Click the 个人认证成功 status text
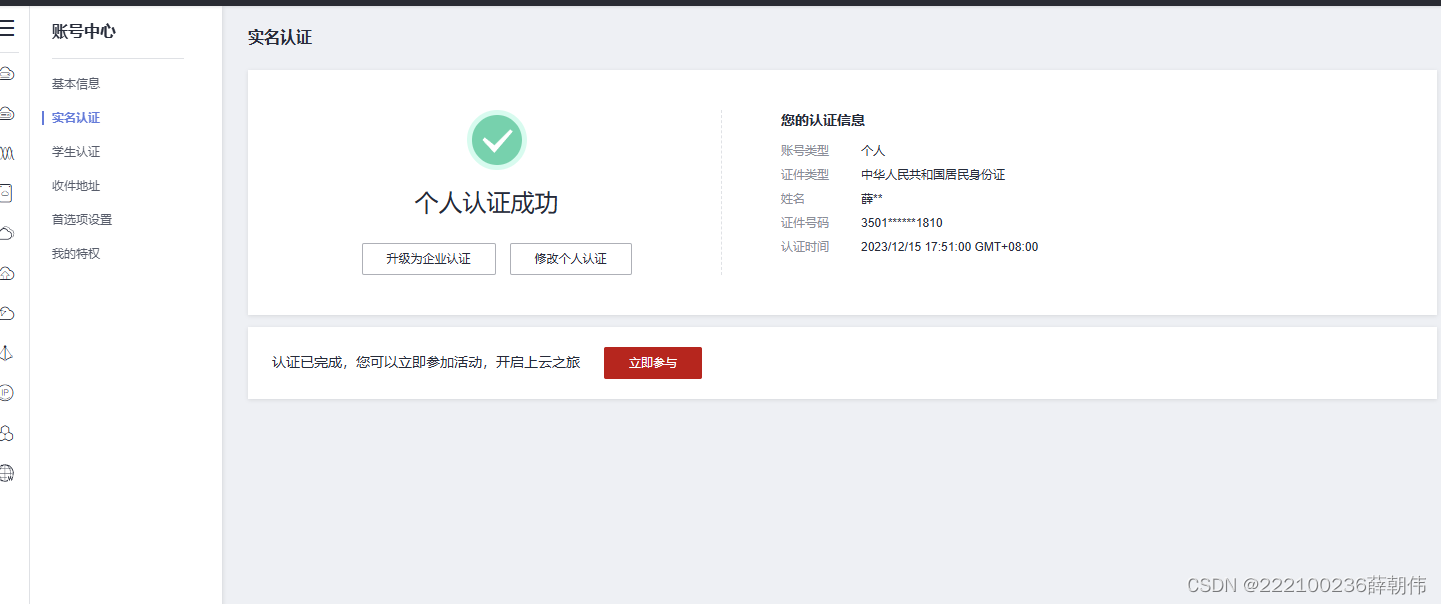The height and width of the screenshot is (604, 1441). [x=487, y=203]
